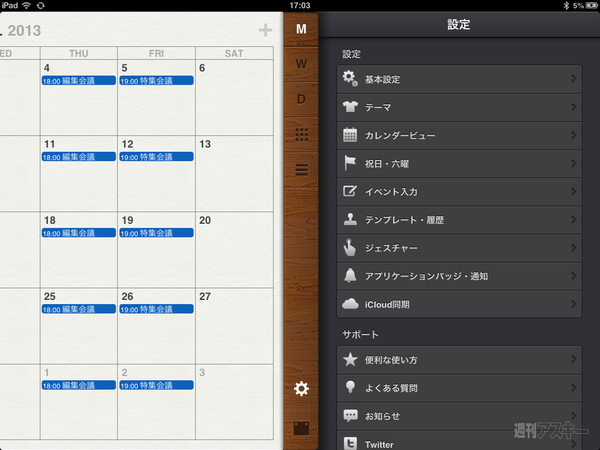This screenshot has height=450, width=600.
Task: Select Saturday 27 date cell
Action: (234, 326)
